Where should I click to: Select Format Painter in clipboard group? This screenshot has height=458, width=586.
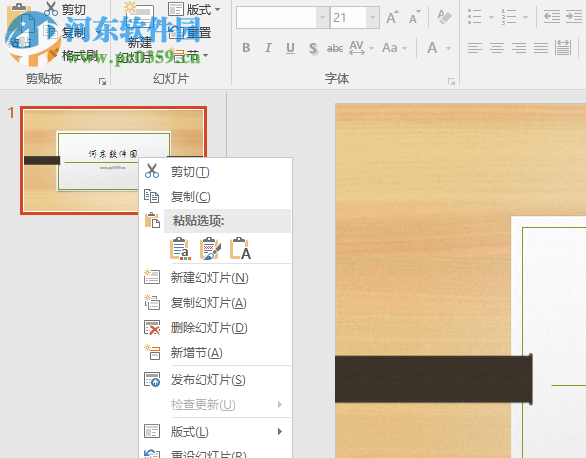(x=73, y=56)
